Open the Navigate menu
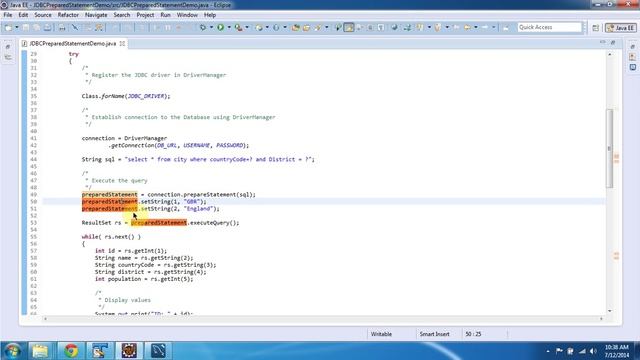640x360 pixels. tap(96, 15)
